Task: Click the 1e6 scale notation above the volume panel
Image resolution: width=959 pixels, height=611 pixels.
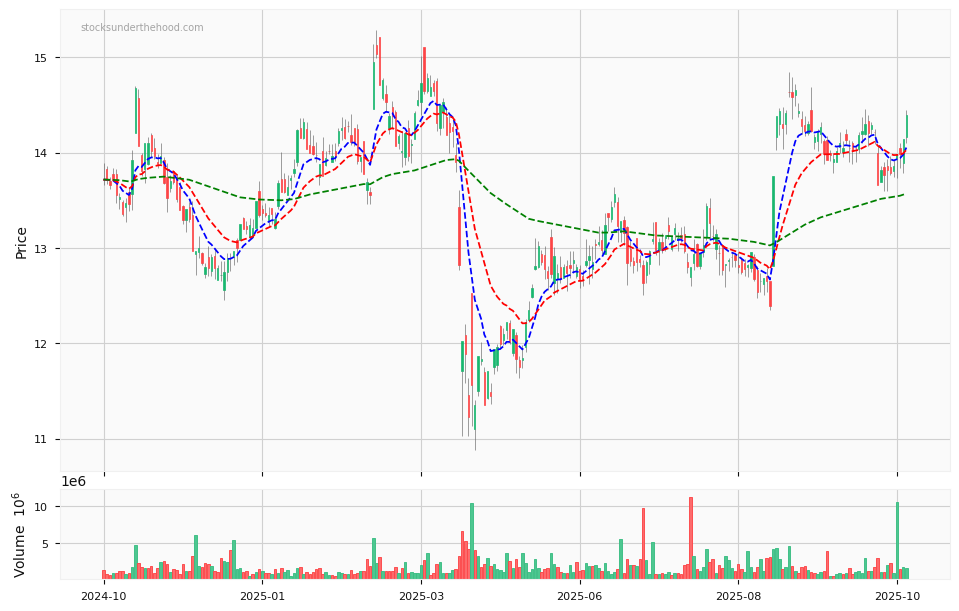Action: [73, 481]
